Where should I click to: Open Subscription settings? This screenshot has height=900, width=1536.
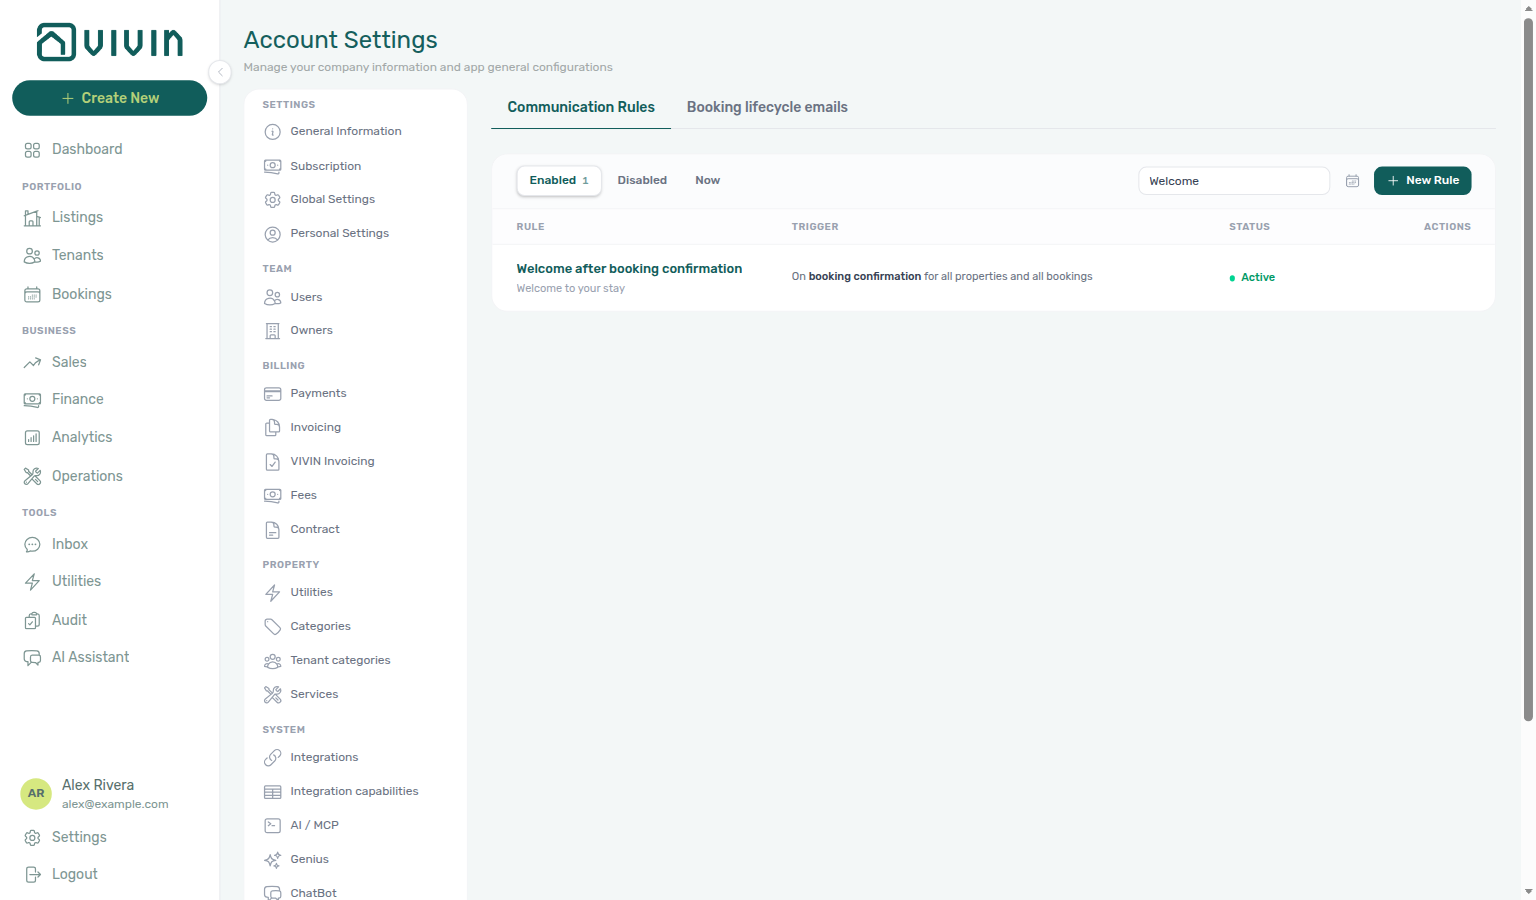point(325,166)
